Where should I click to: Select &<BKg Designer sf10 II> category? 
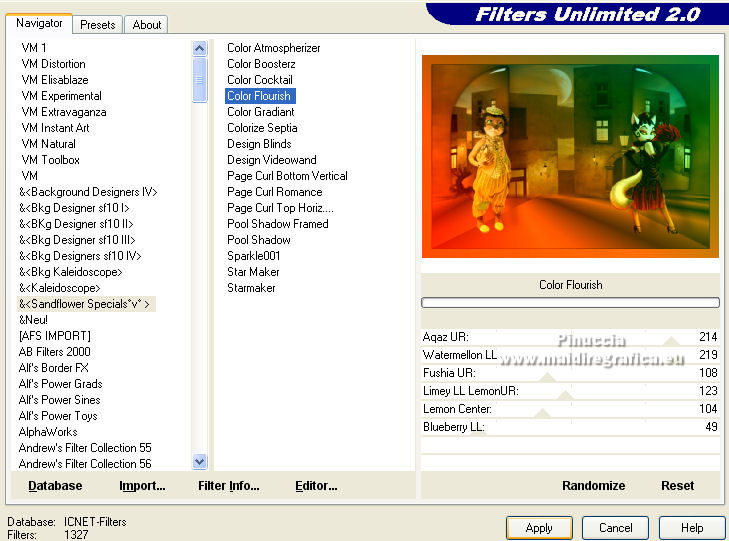pos(76,224)
